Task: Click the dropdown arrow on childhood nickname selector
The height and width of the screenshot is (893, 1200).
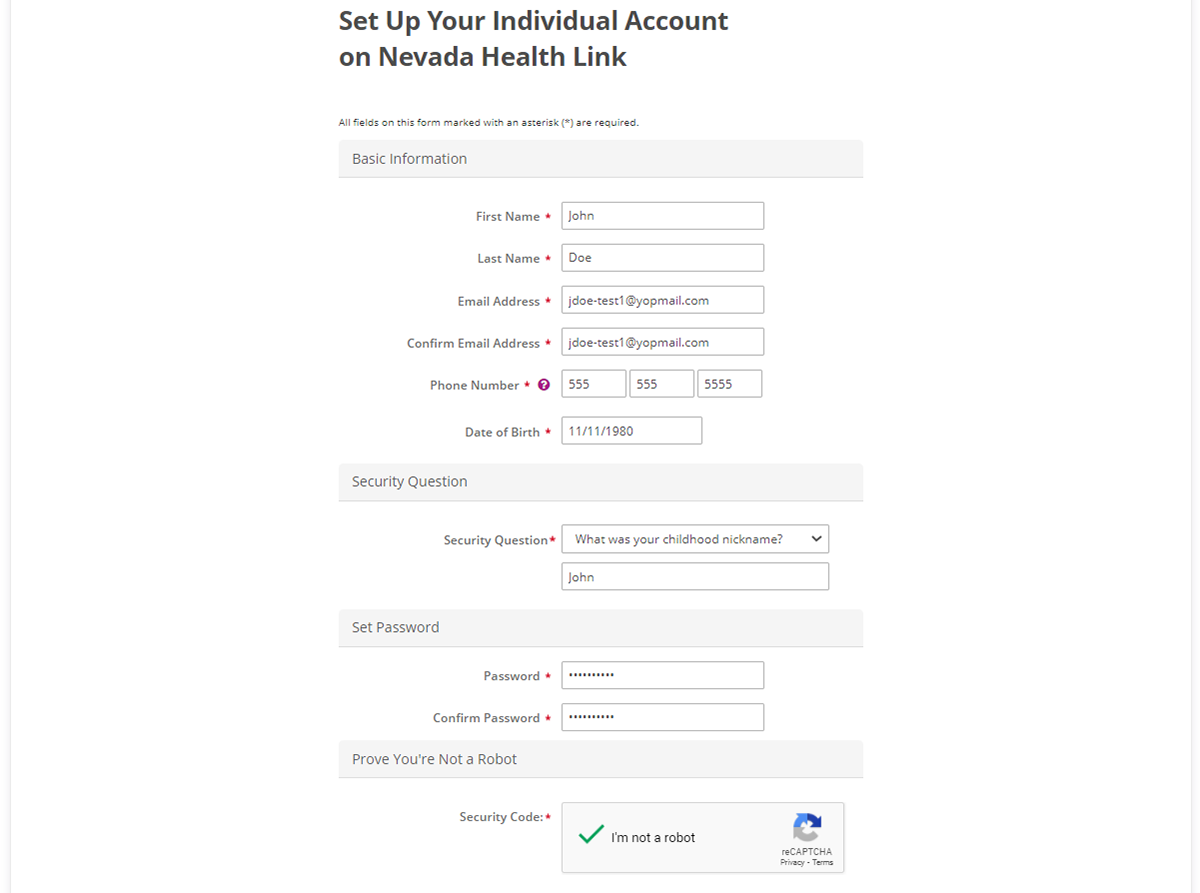Action: coord(816,539)
